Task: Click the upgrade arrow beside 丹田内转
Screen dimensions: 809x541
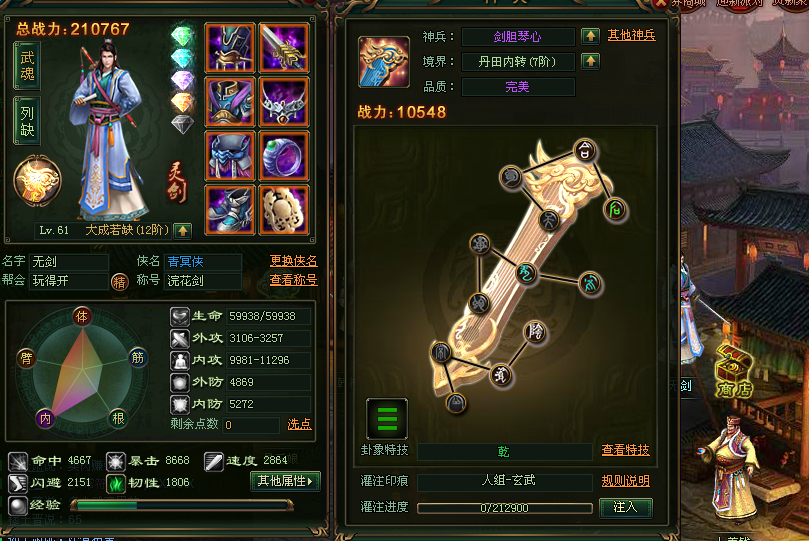Action: [x=590, y=61]
